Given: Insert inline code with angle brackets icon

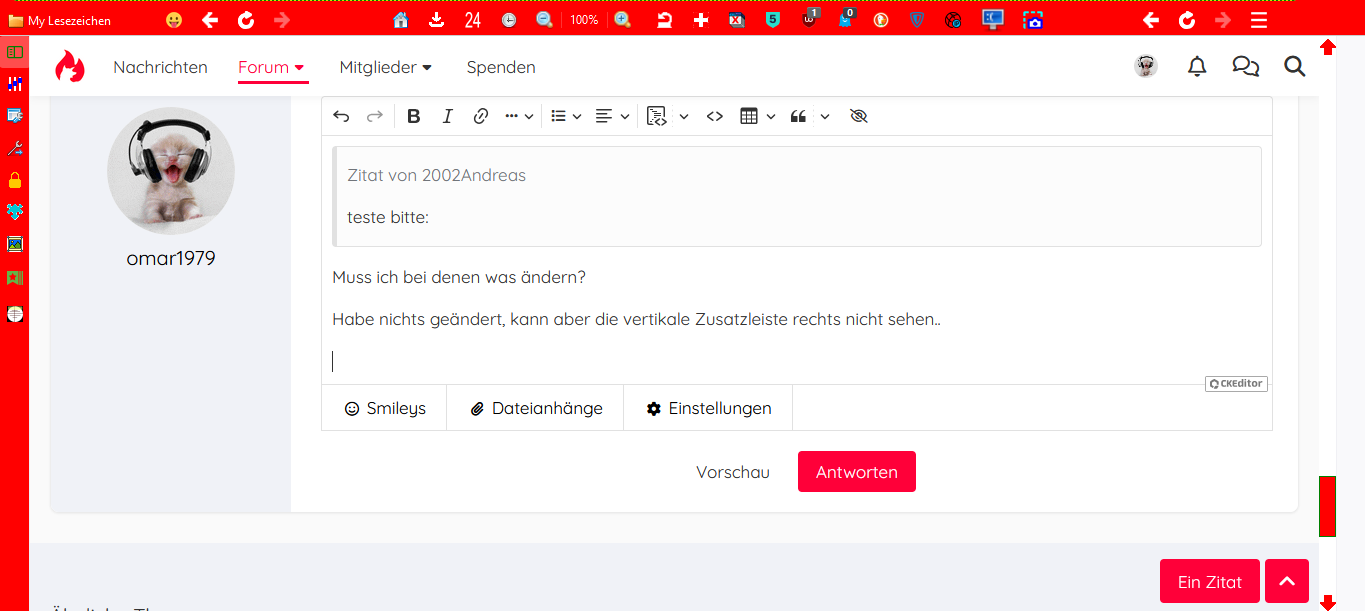Looking at the screenshot, I should pyautogui.click(x=714, y=116).
